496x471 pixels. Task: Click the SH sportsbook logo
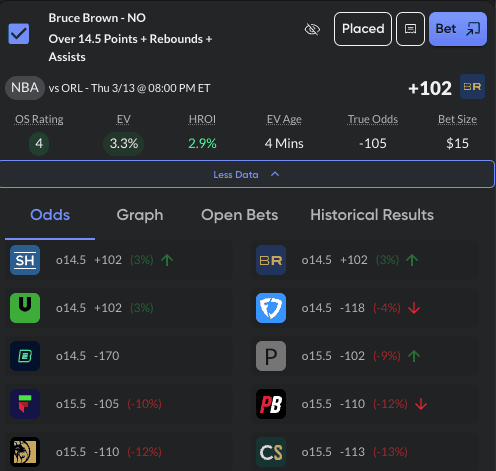25,260
